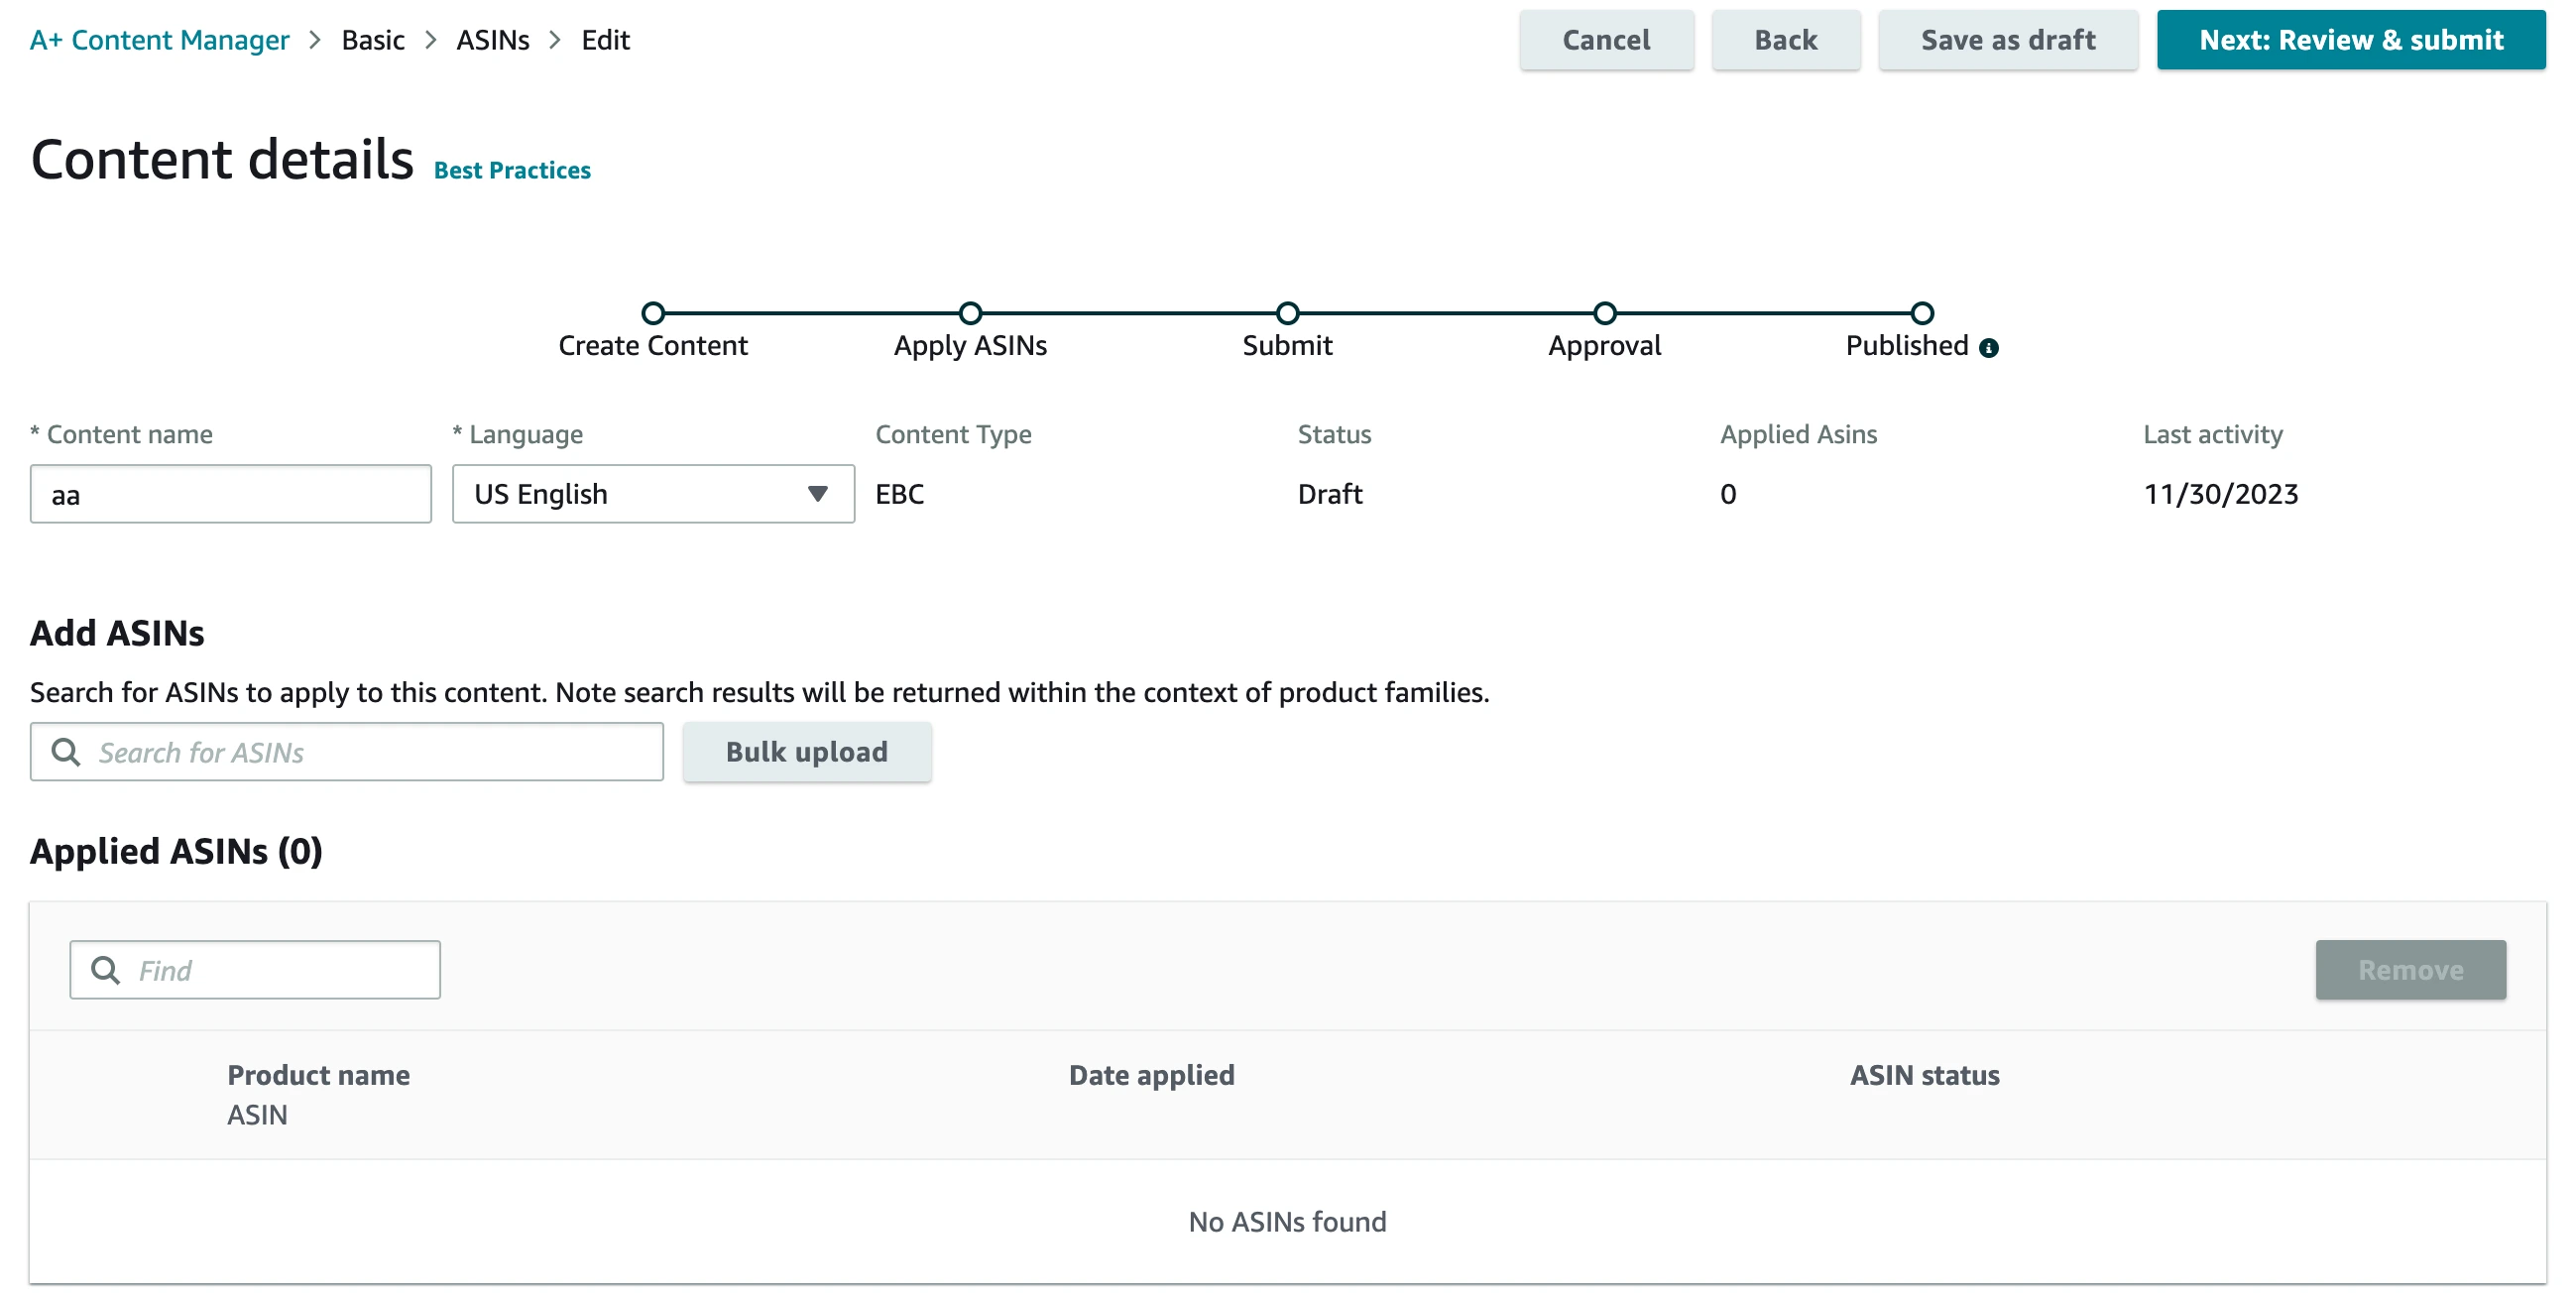
Task: Click the Language dropdown arrow
Action: click(817, 494)
